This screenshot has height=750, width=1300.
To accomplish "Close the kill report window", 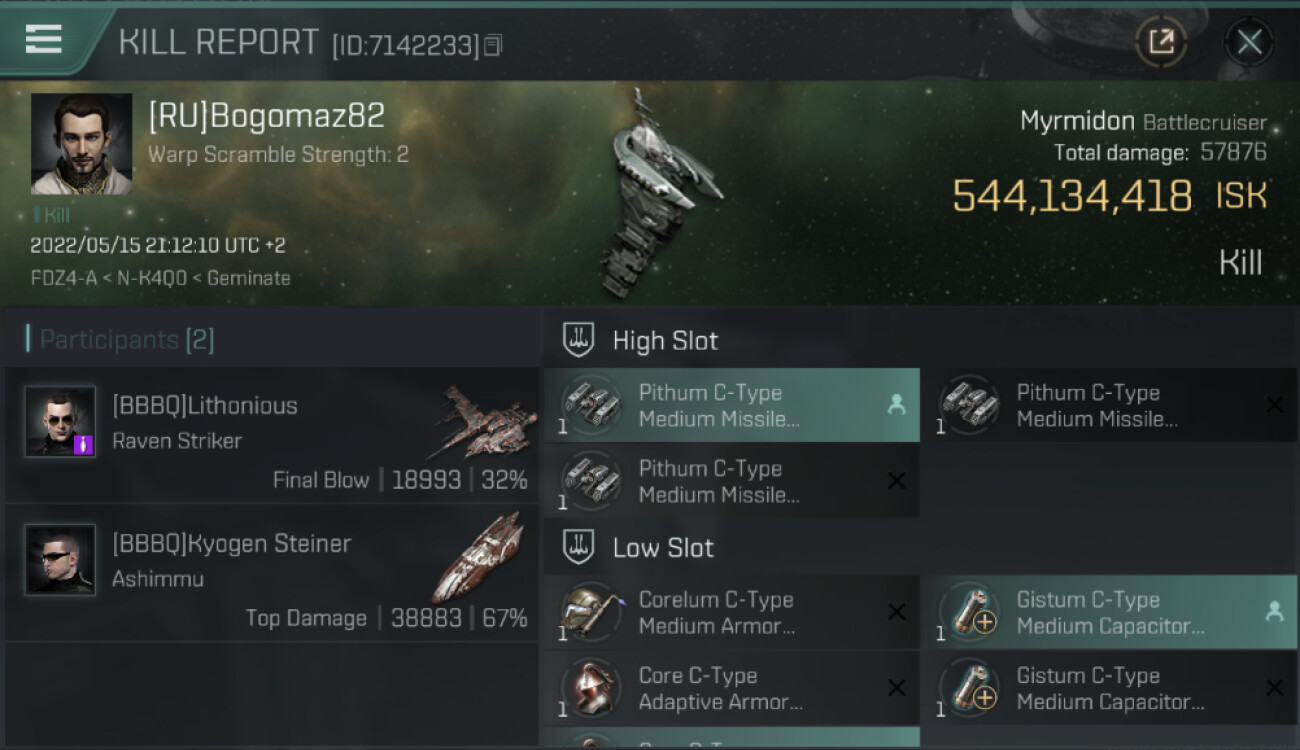I will point(1249,42).
